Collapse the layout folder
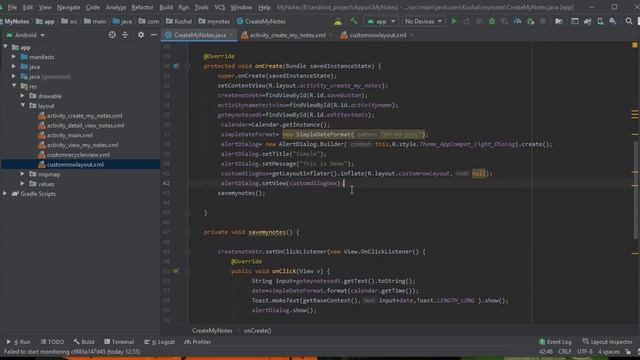640x360 pixels. click(22, 105)
